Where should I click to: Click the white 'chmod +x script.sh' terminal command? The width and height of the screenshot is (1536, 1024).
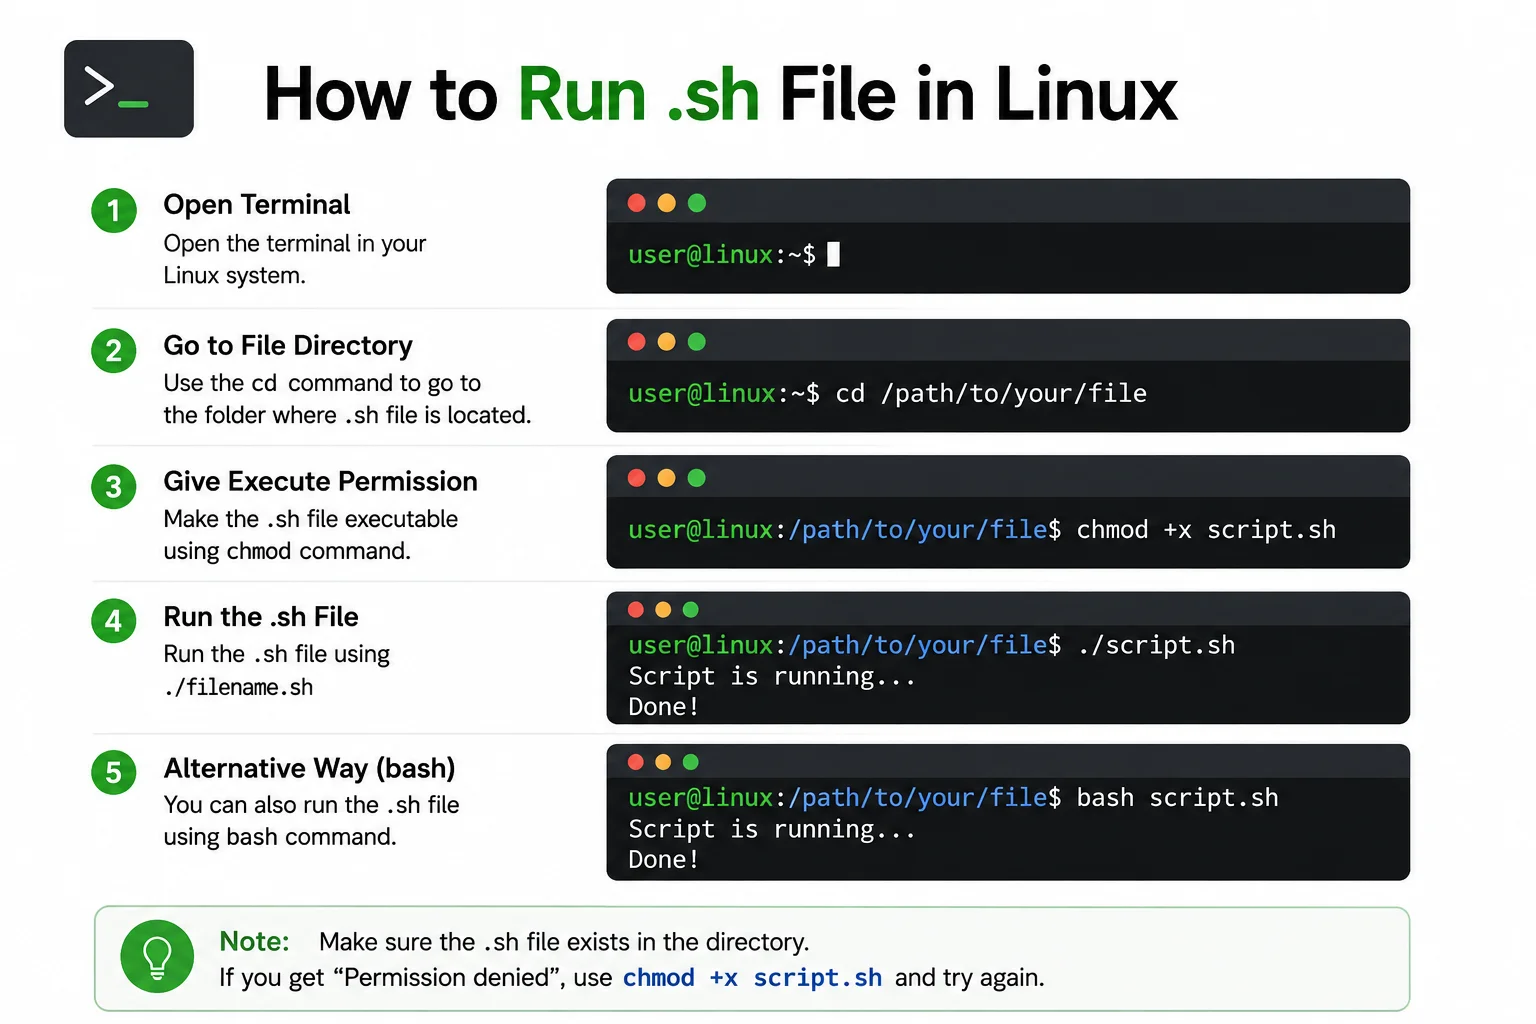1206,530
